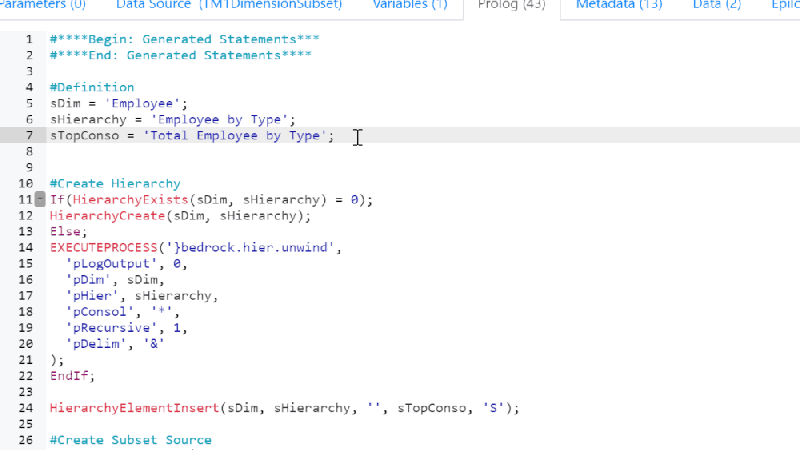Click the EndIf; keyword on line 22
This screenshot has height=450, width=800.
click(72, 376)
